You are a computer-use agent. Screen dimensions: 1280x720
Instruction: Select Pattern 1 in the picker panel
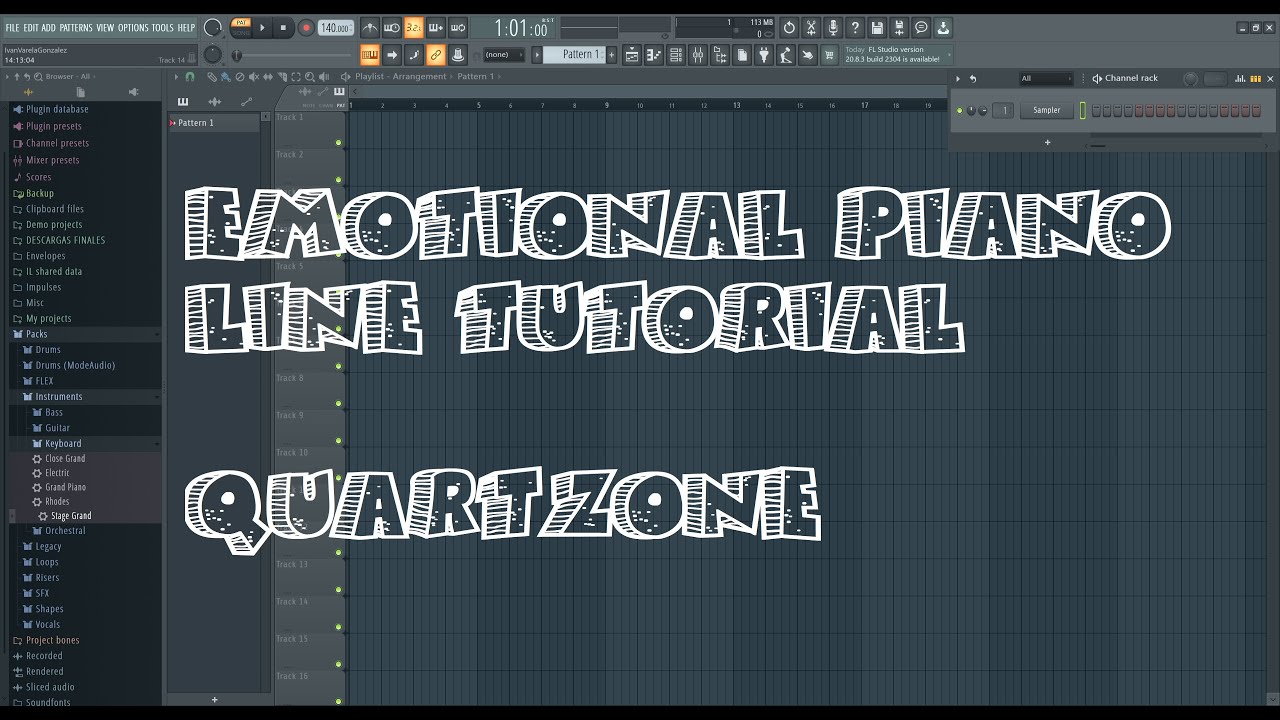coord(214,123)
